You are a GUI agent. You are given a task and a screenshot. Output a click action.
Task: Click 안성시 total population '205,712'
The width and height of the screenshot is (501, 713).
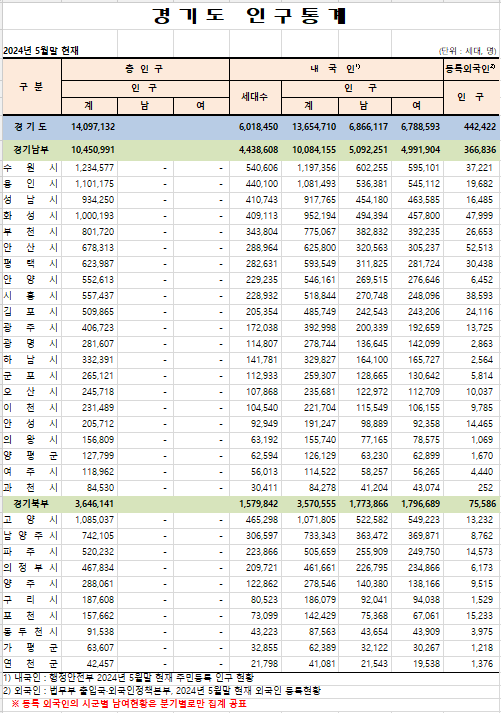(98, 424)
